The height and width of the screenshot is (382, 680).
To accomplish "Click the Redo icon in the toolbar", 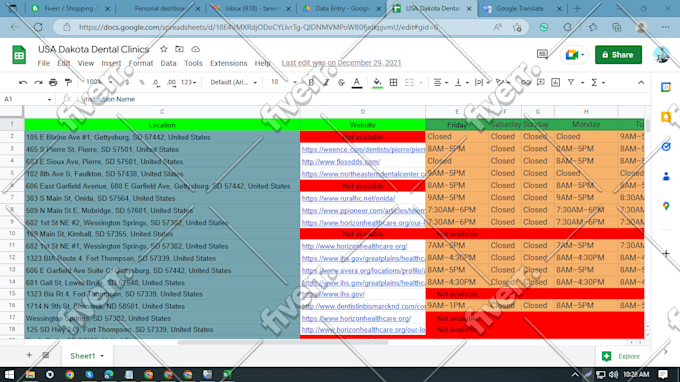I will pyautogui.click(x=38, y=82).
